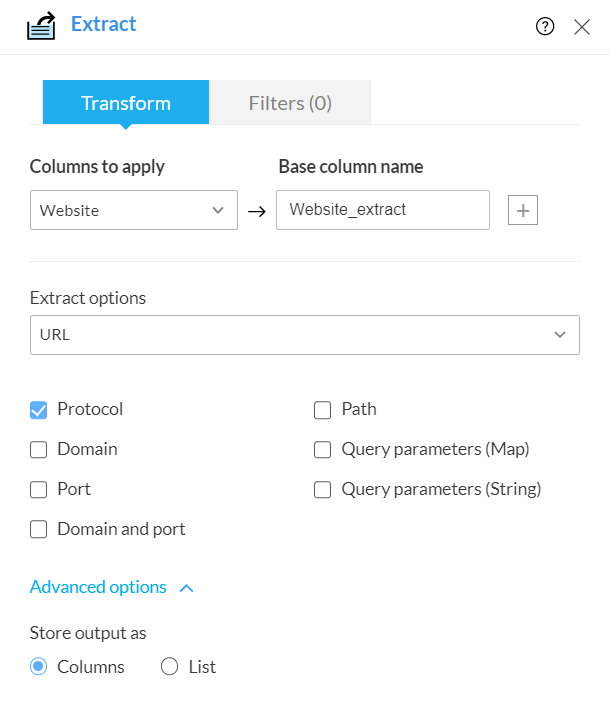Open the Filters (0) tab

click(x=290, y=103)
